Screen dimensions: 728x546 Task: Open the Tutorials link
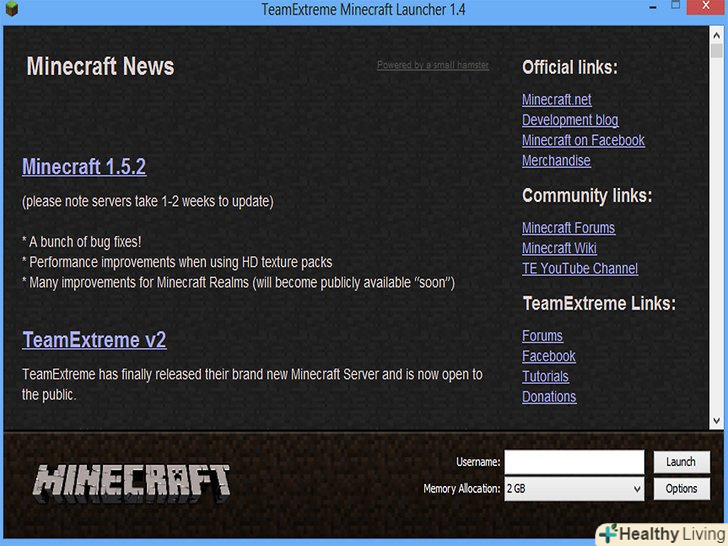pos(545,377)
